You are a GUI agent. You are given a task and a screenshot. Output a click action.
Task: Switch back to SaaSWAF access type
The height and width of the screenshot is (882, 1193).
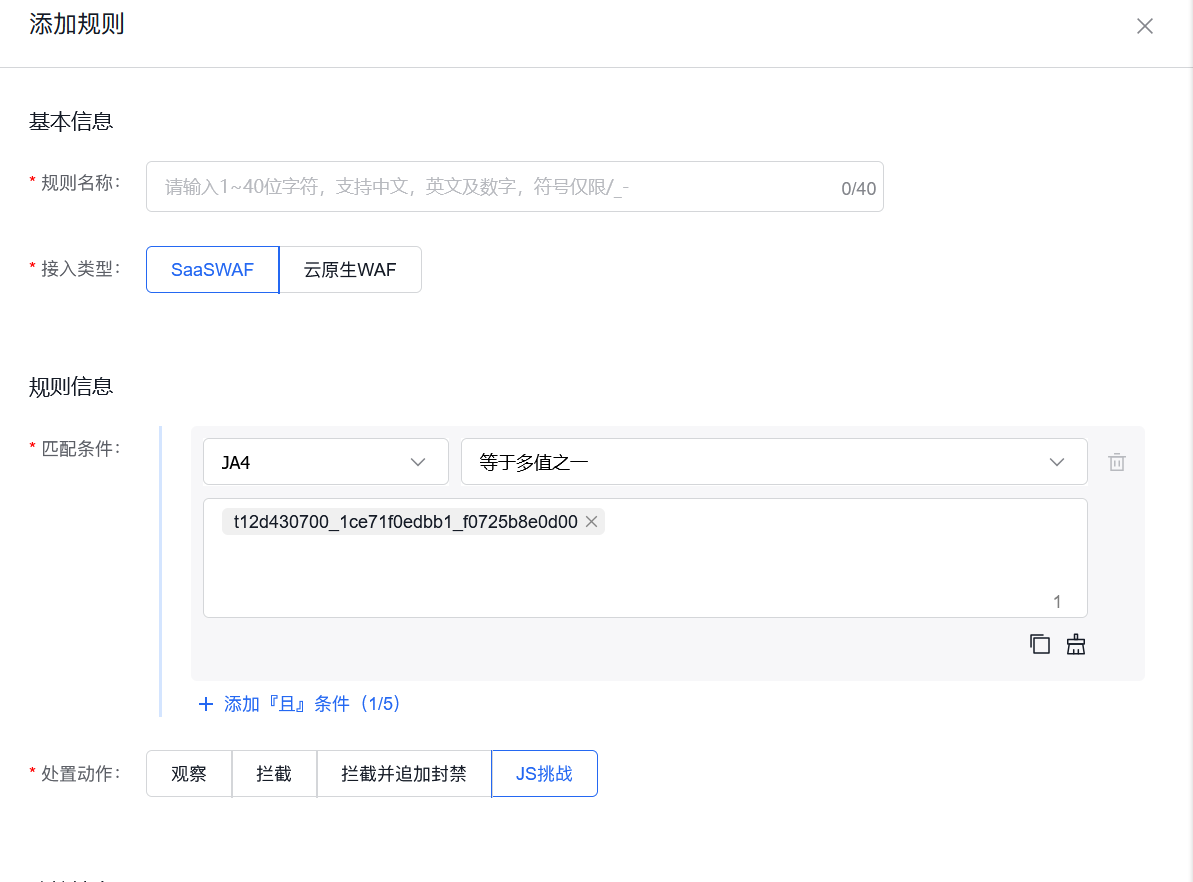pos(212,269)
